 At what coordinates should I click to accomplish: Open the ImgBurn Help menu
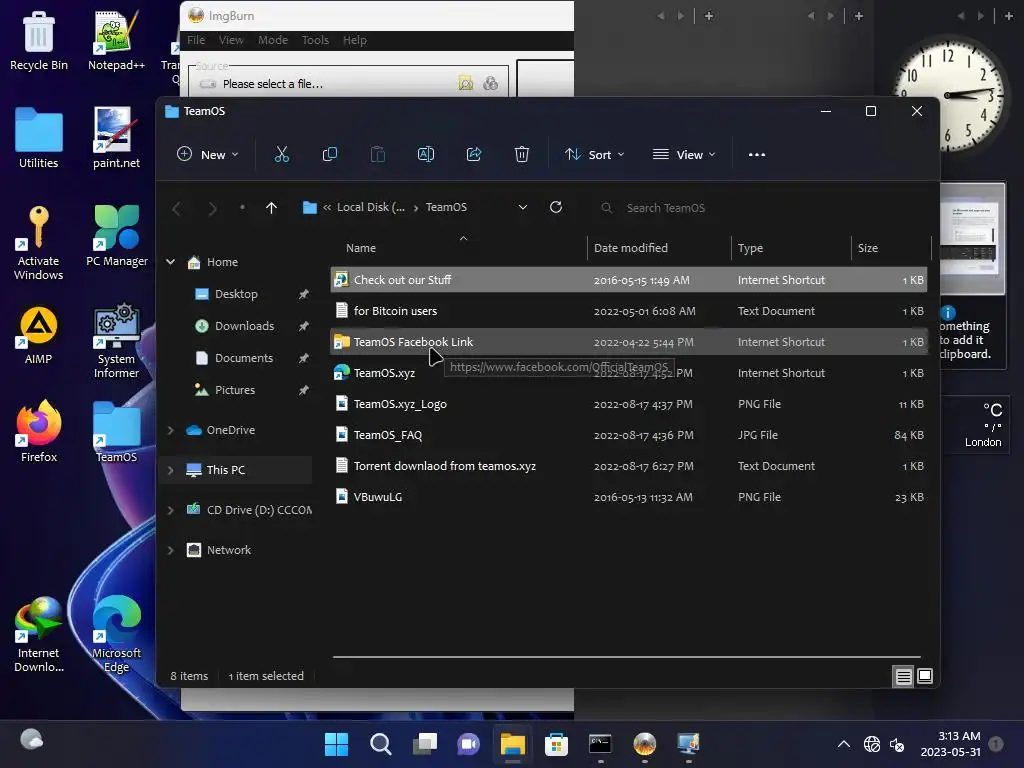(x=355, y=40)
